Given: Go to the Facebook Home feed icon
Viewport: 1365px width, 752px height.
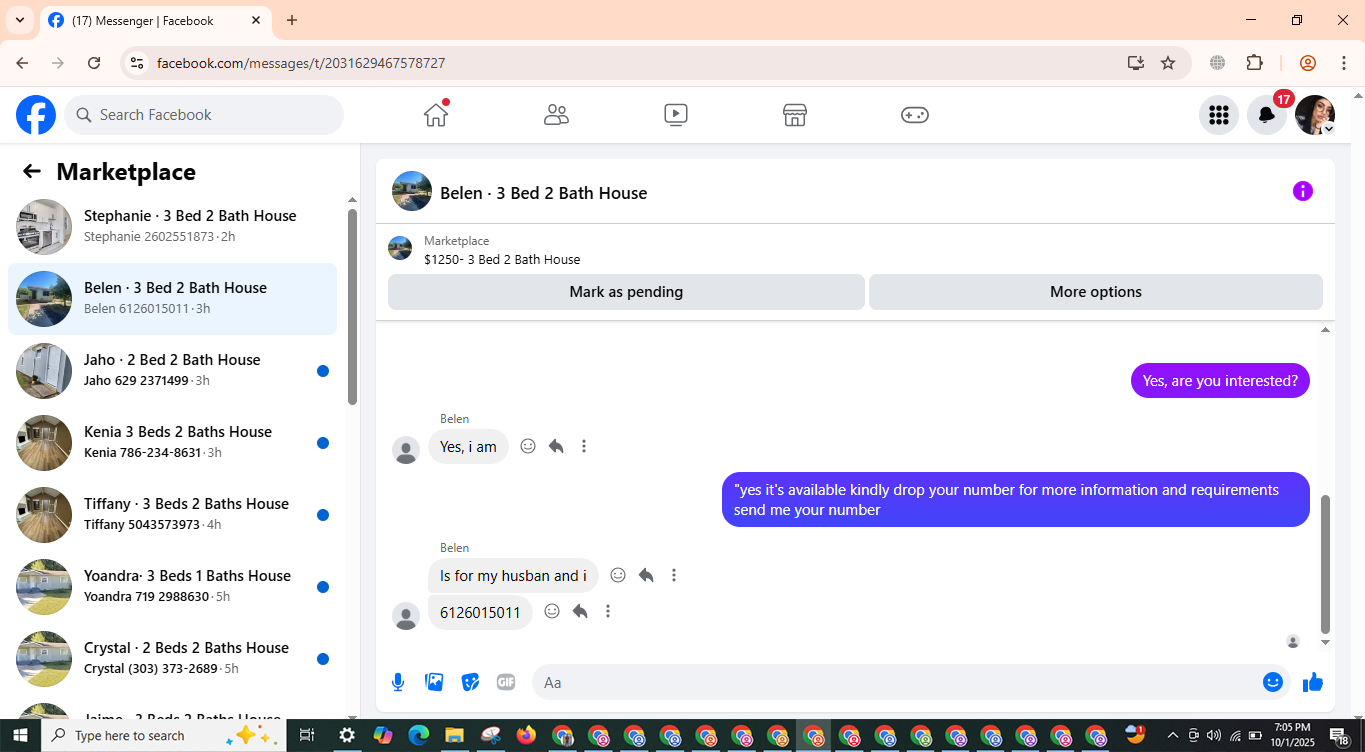Looking at the screenshot, I should [x=436, y=115].
